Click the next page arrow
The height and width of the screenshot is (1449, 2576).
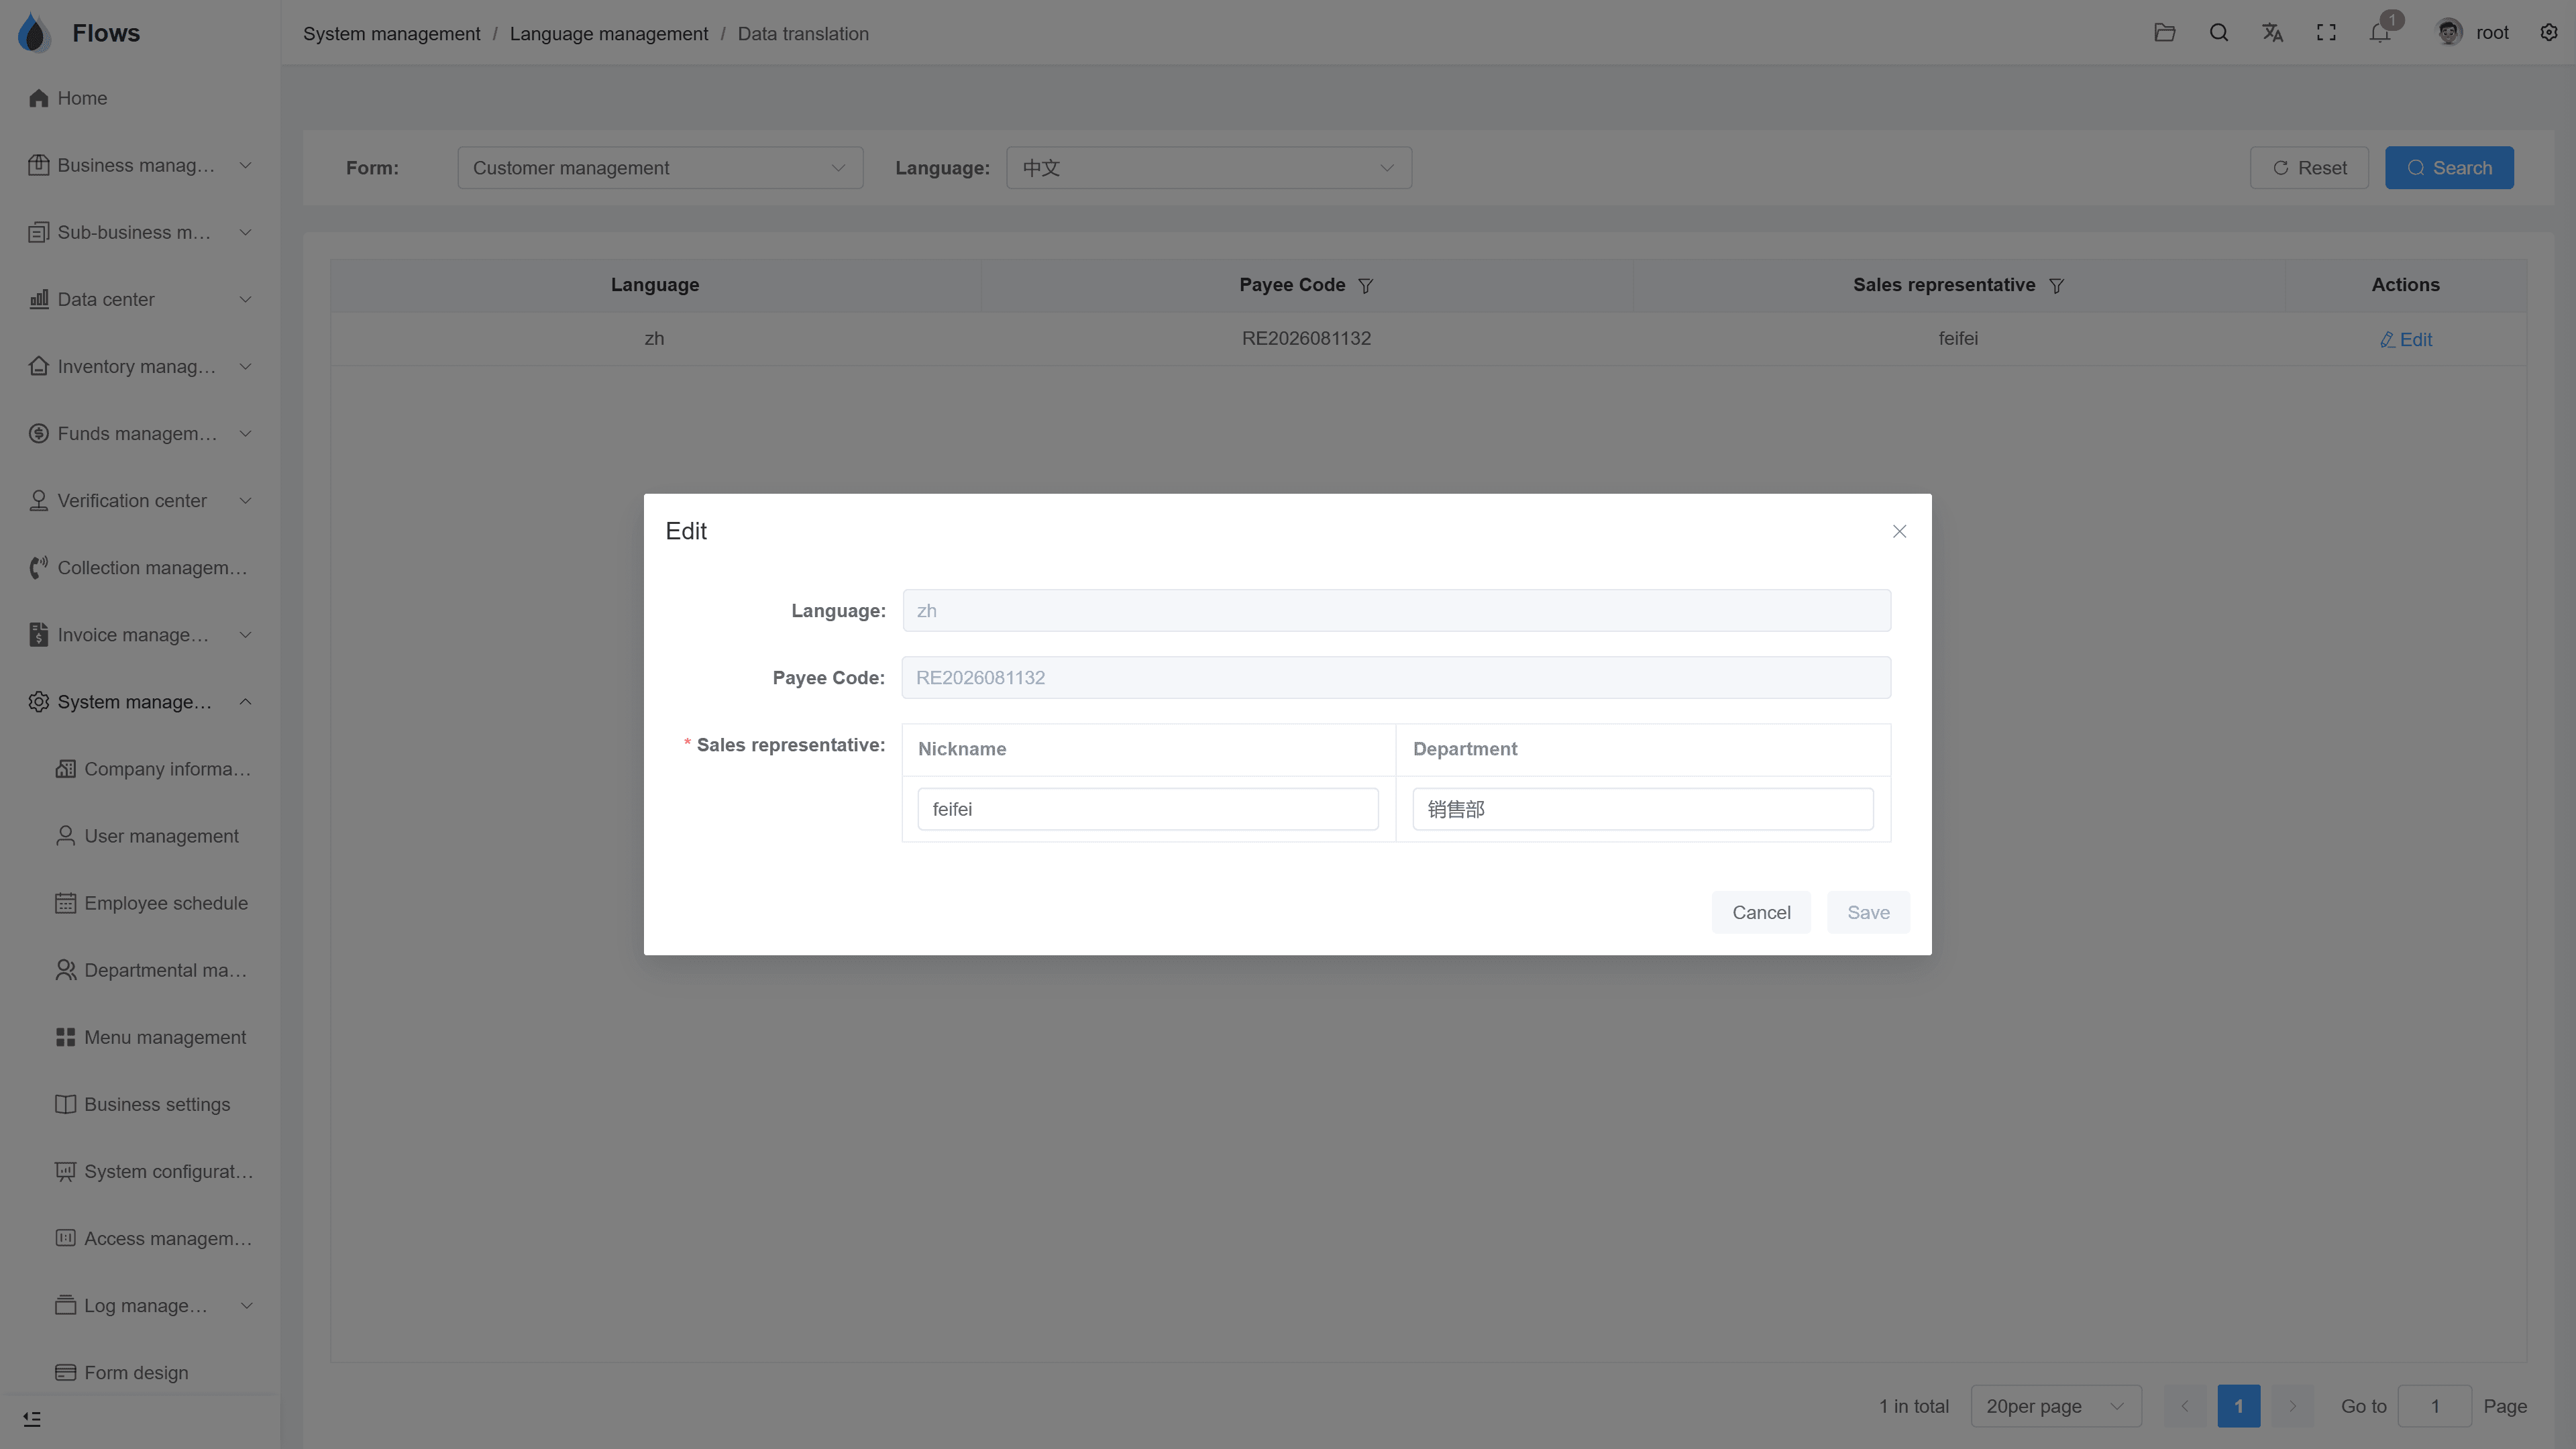2293,1406
